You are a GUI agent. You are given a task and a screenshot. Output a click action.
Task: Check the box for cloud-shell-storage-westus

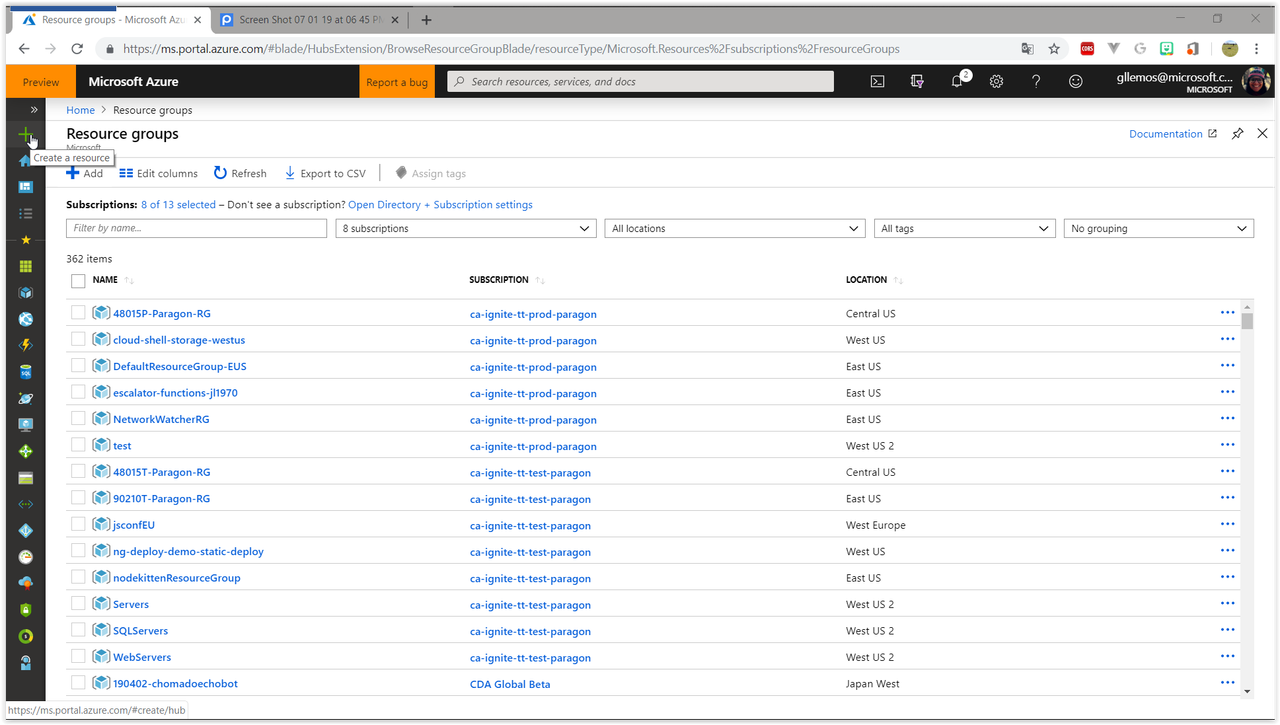click(78, 340)
